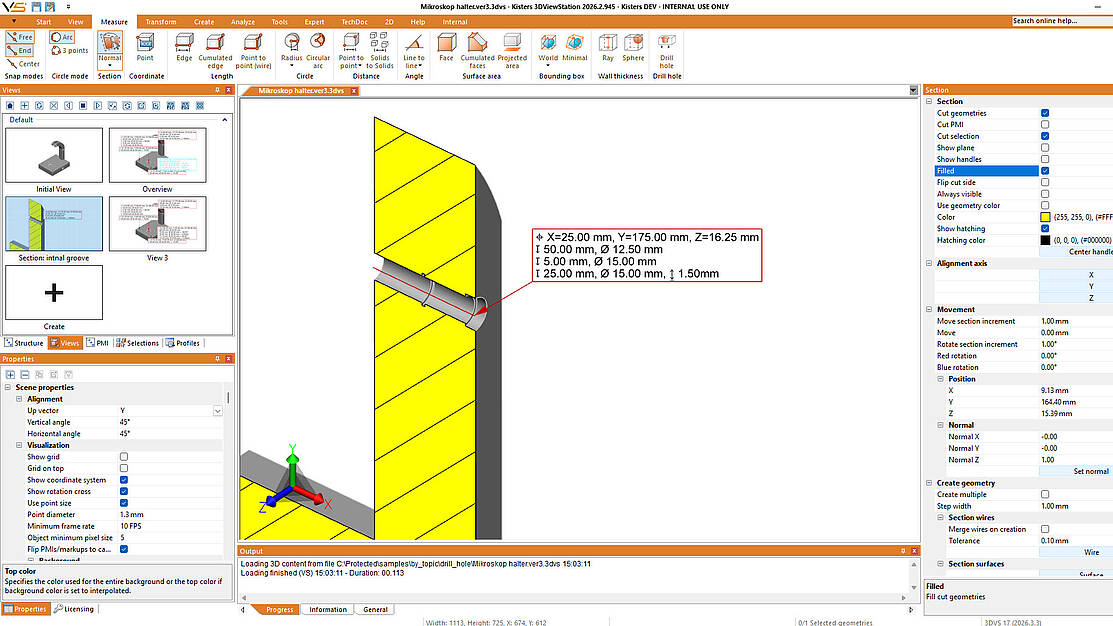
Task: Open the Up vector dropdown
Action: [x=217, y=411]
